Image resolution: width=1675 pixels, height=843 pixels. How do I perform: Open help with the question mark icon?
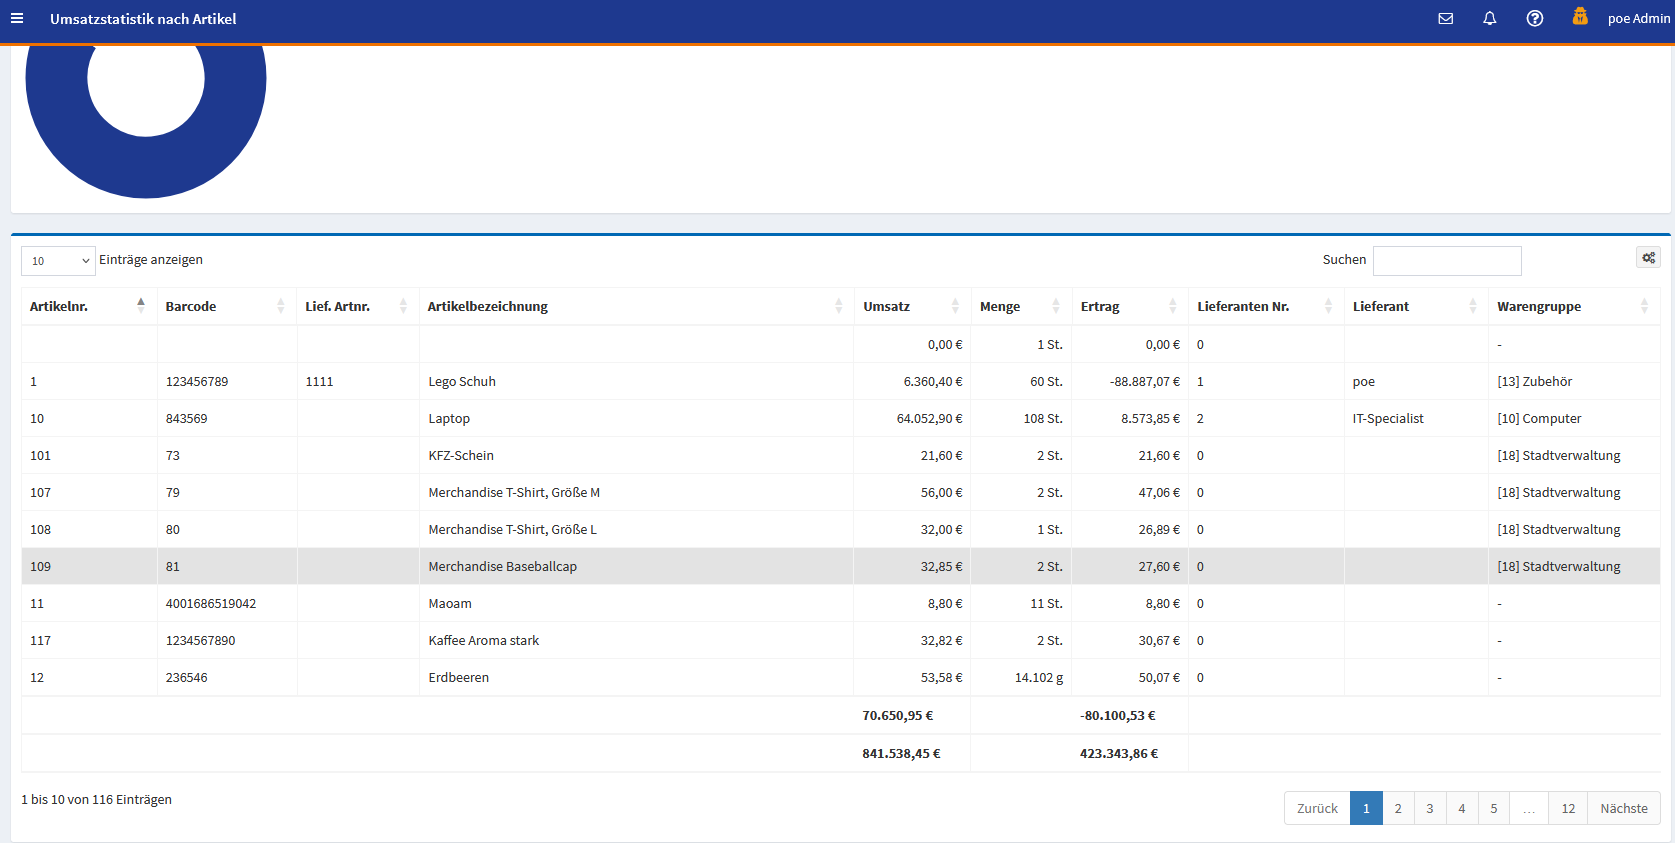point(1534,19)
